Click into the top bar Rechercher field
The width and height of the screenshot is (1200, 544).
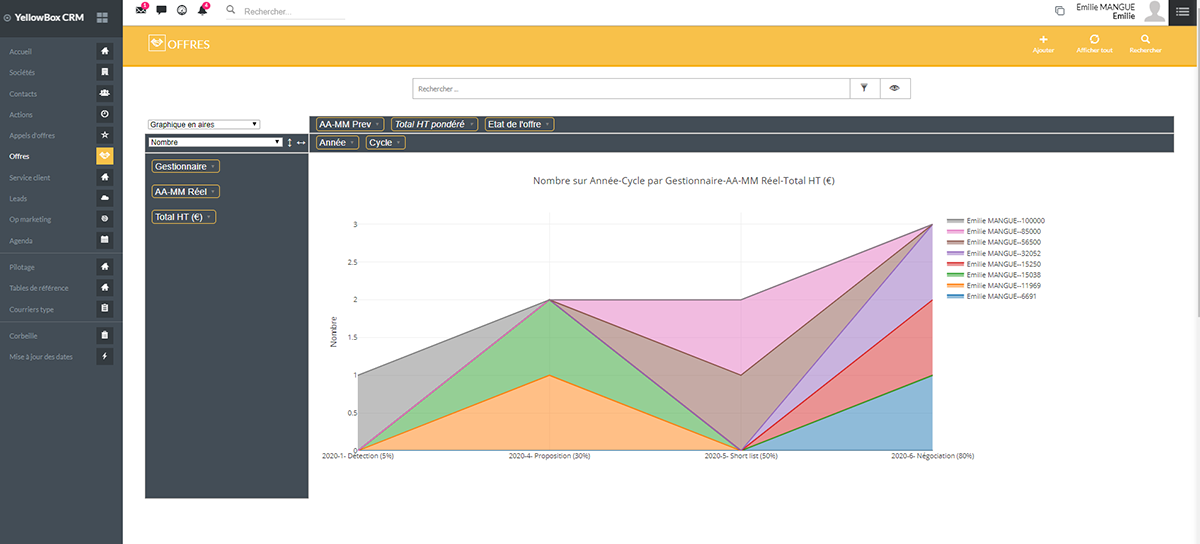point(295,11)
